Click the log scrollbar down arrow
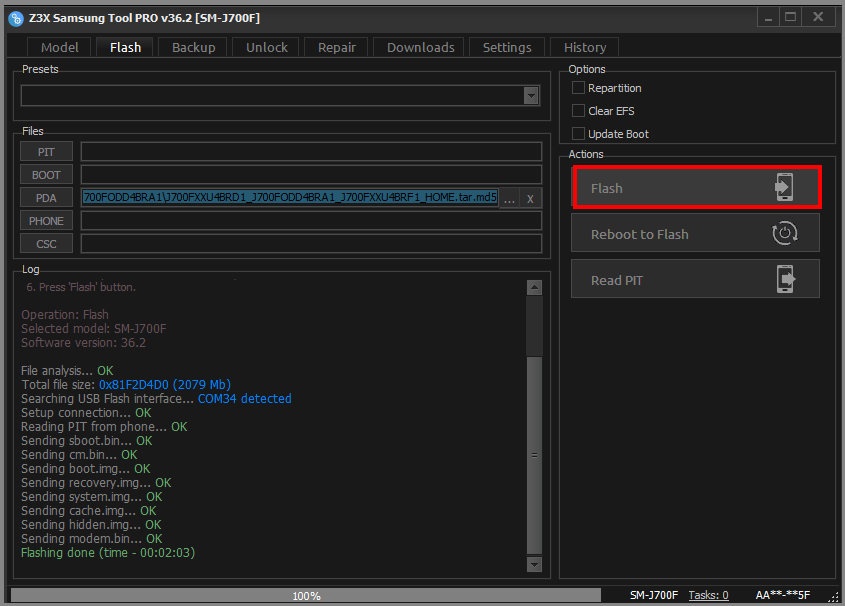845x606 pixels. [534, 565]
